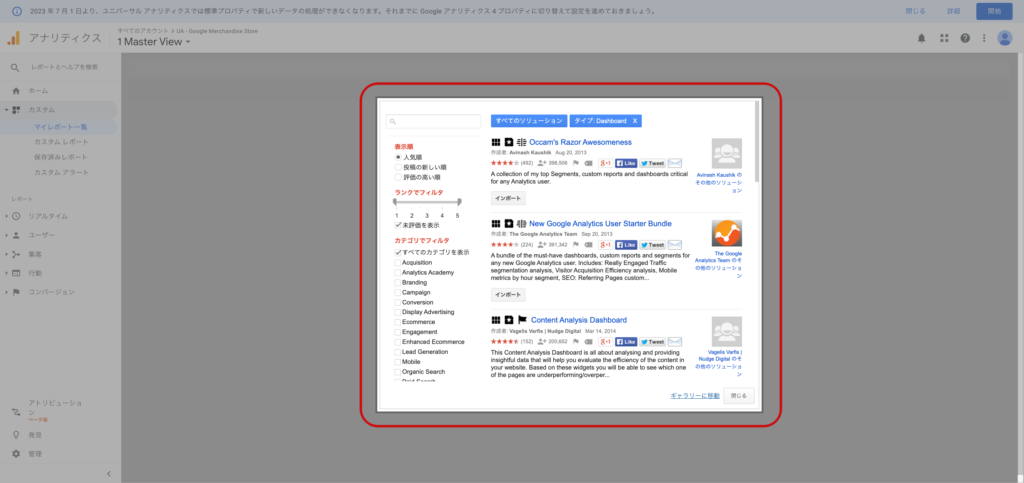Open the 管理 gear icon in the sidebar
The image size is (1024, 483).
click(16, 453)
